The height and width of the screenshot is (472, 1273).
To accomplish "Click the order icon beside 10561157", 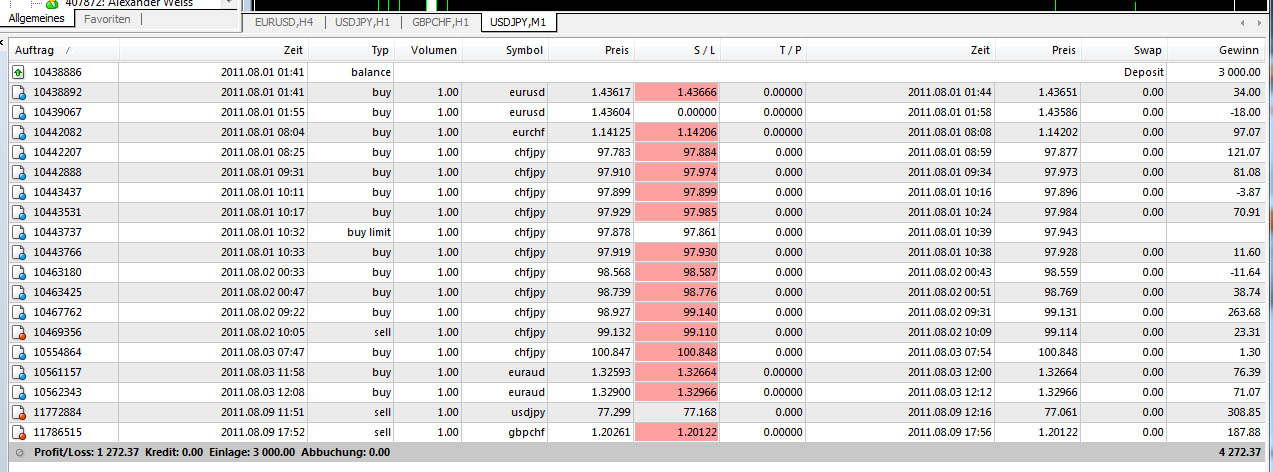I will tap(19, 373).
